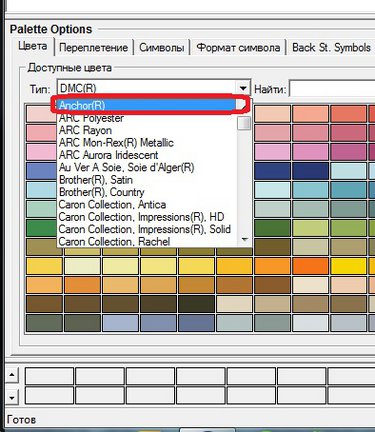Choose ARC Mon-Rex(R) Metallic
375x432 pixels.
pyautogui.click(x=147, y=143)
